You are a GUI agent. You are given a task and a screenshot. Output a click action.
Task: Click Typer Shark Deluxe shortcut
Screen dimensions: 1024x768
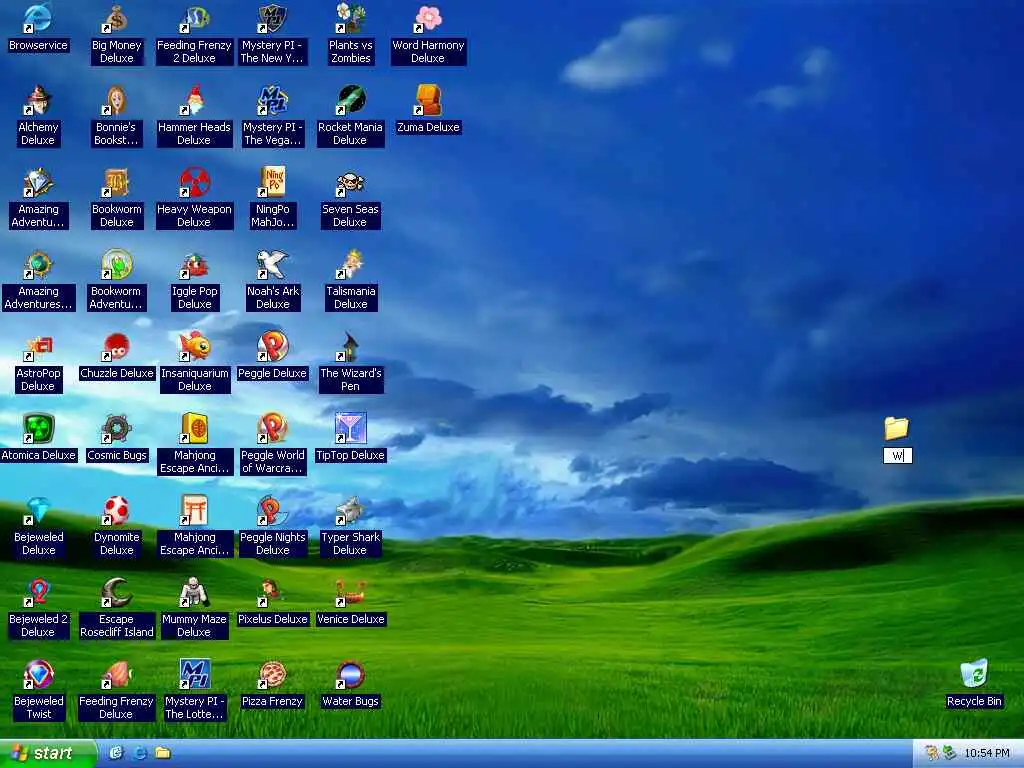pos(351,511)
